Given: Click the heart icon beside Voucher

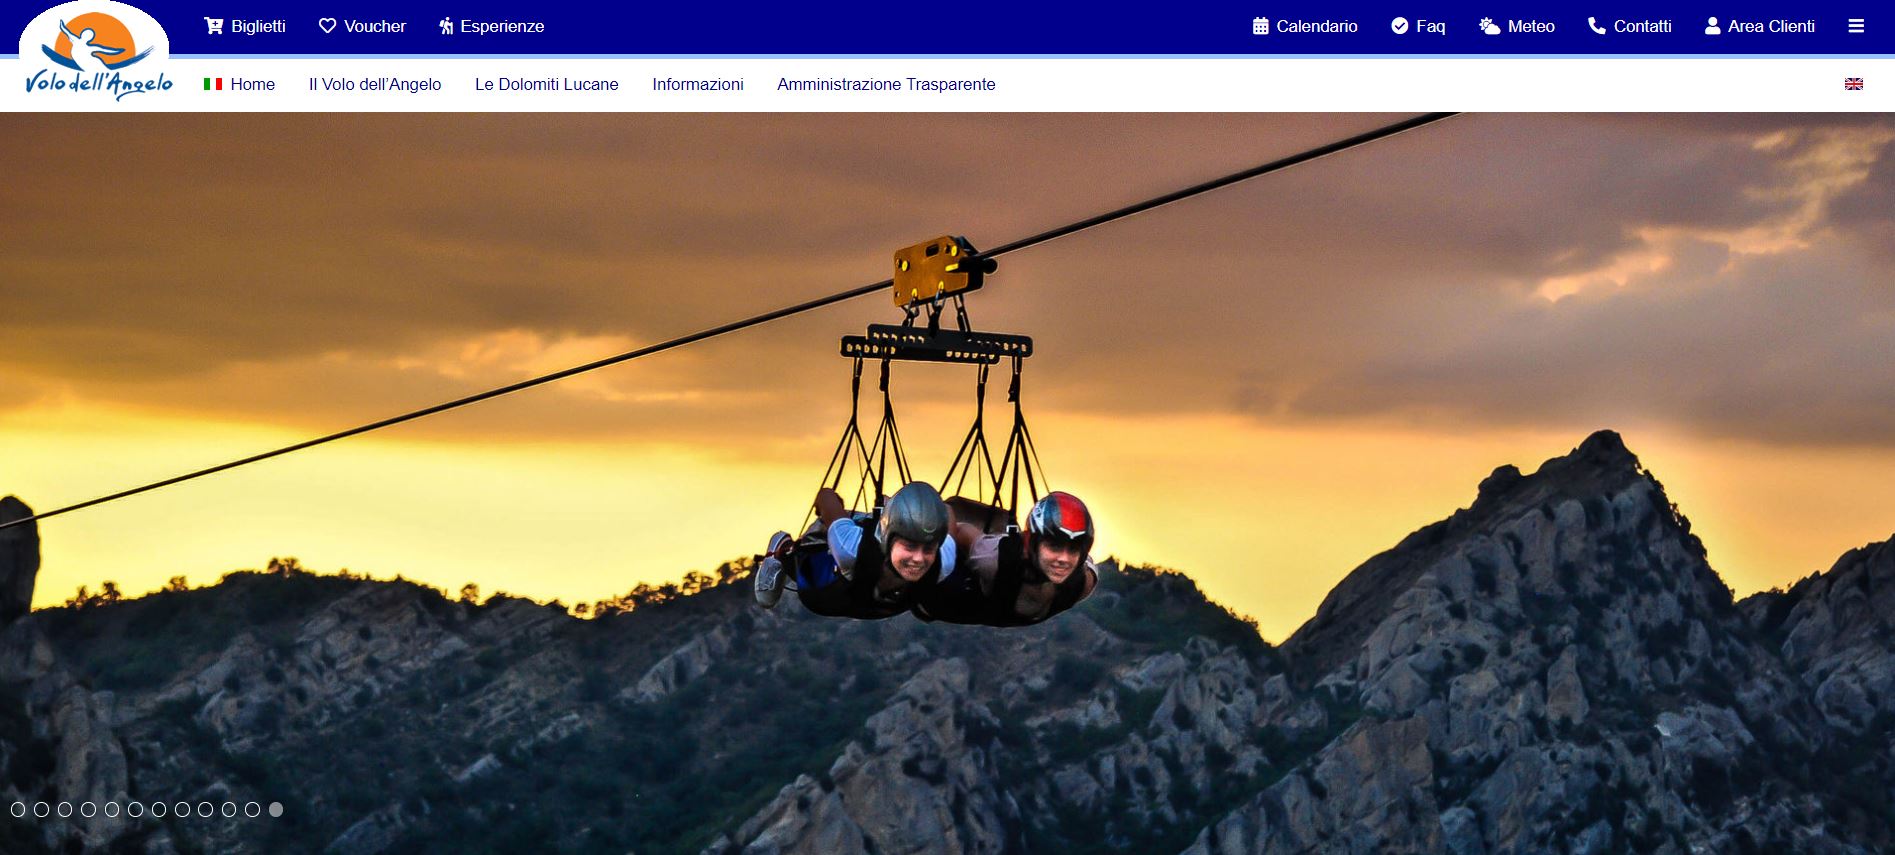Looking at the screenshot, I should click(327, 26).
